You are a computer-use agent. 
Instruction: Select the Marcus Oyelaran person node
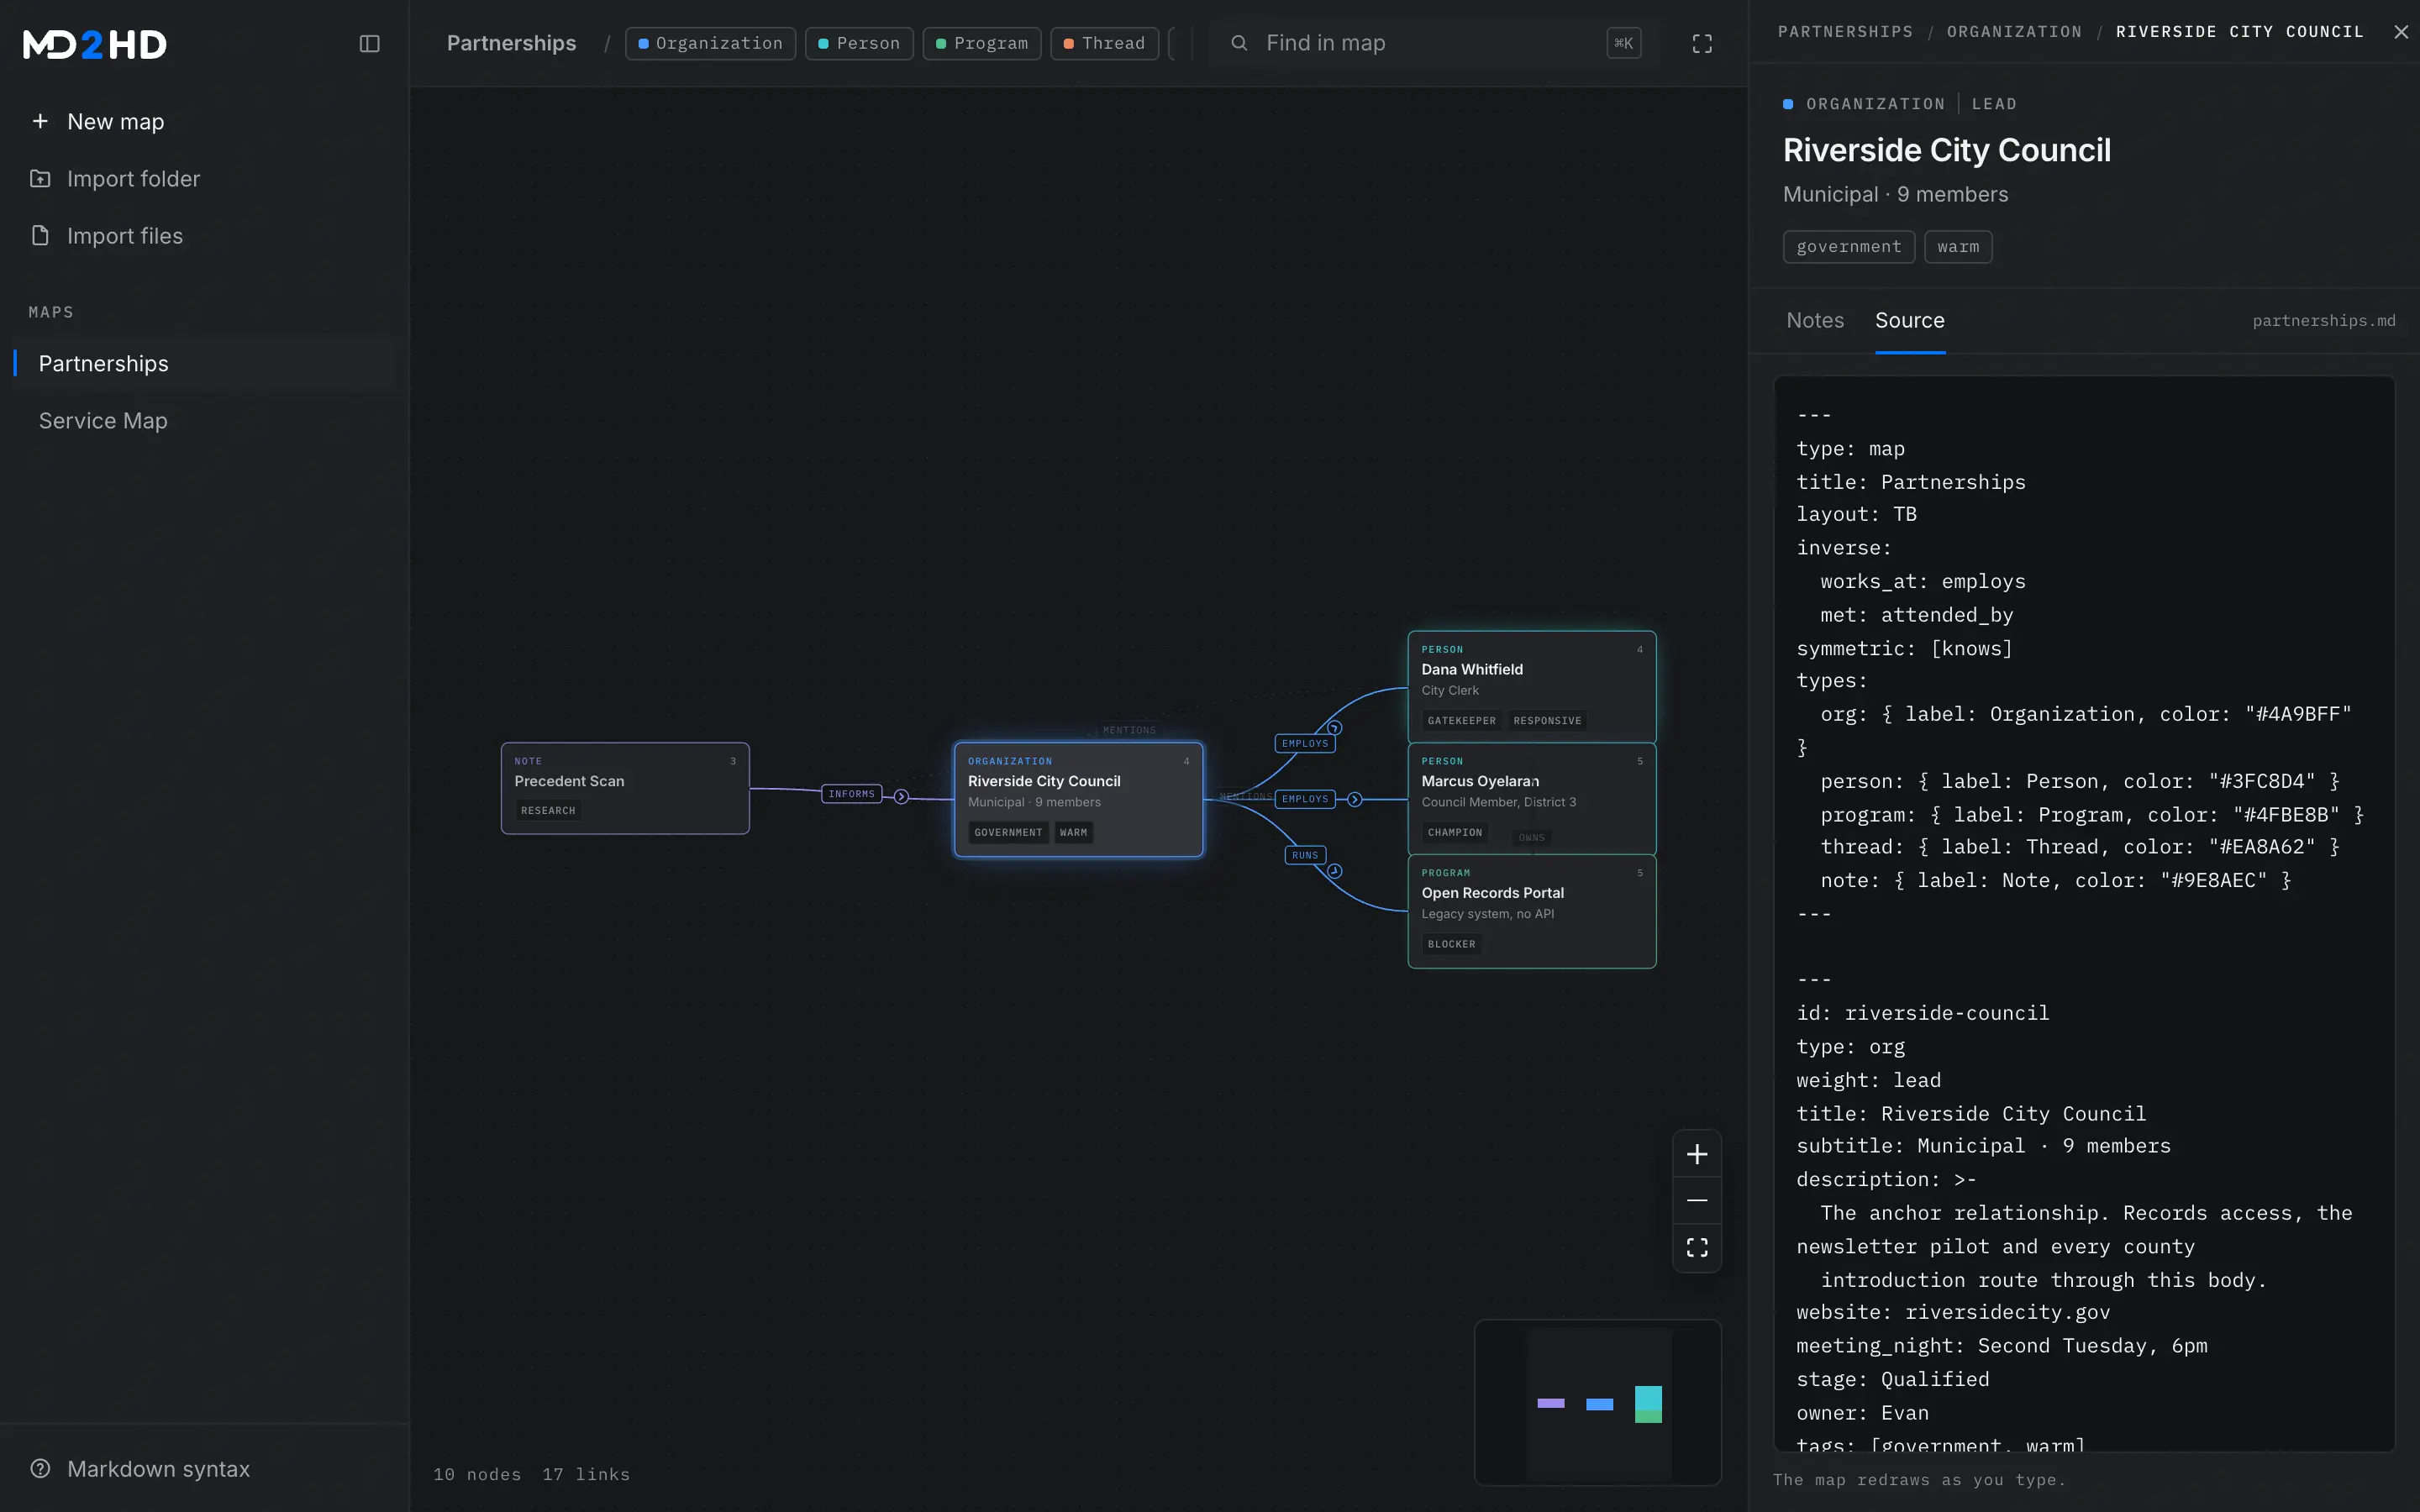coord(1531,799)
